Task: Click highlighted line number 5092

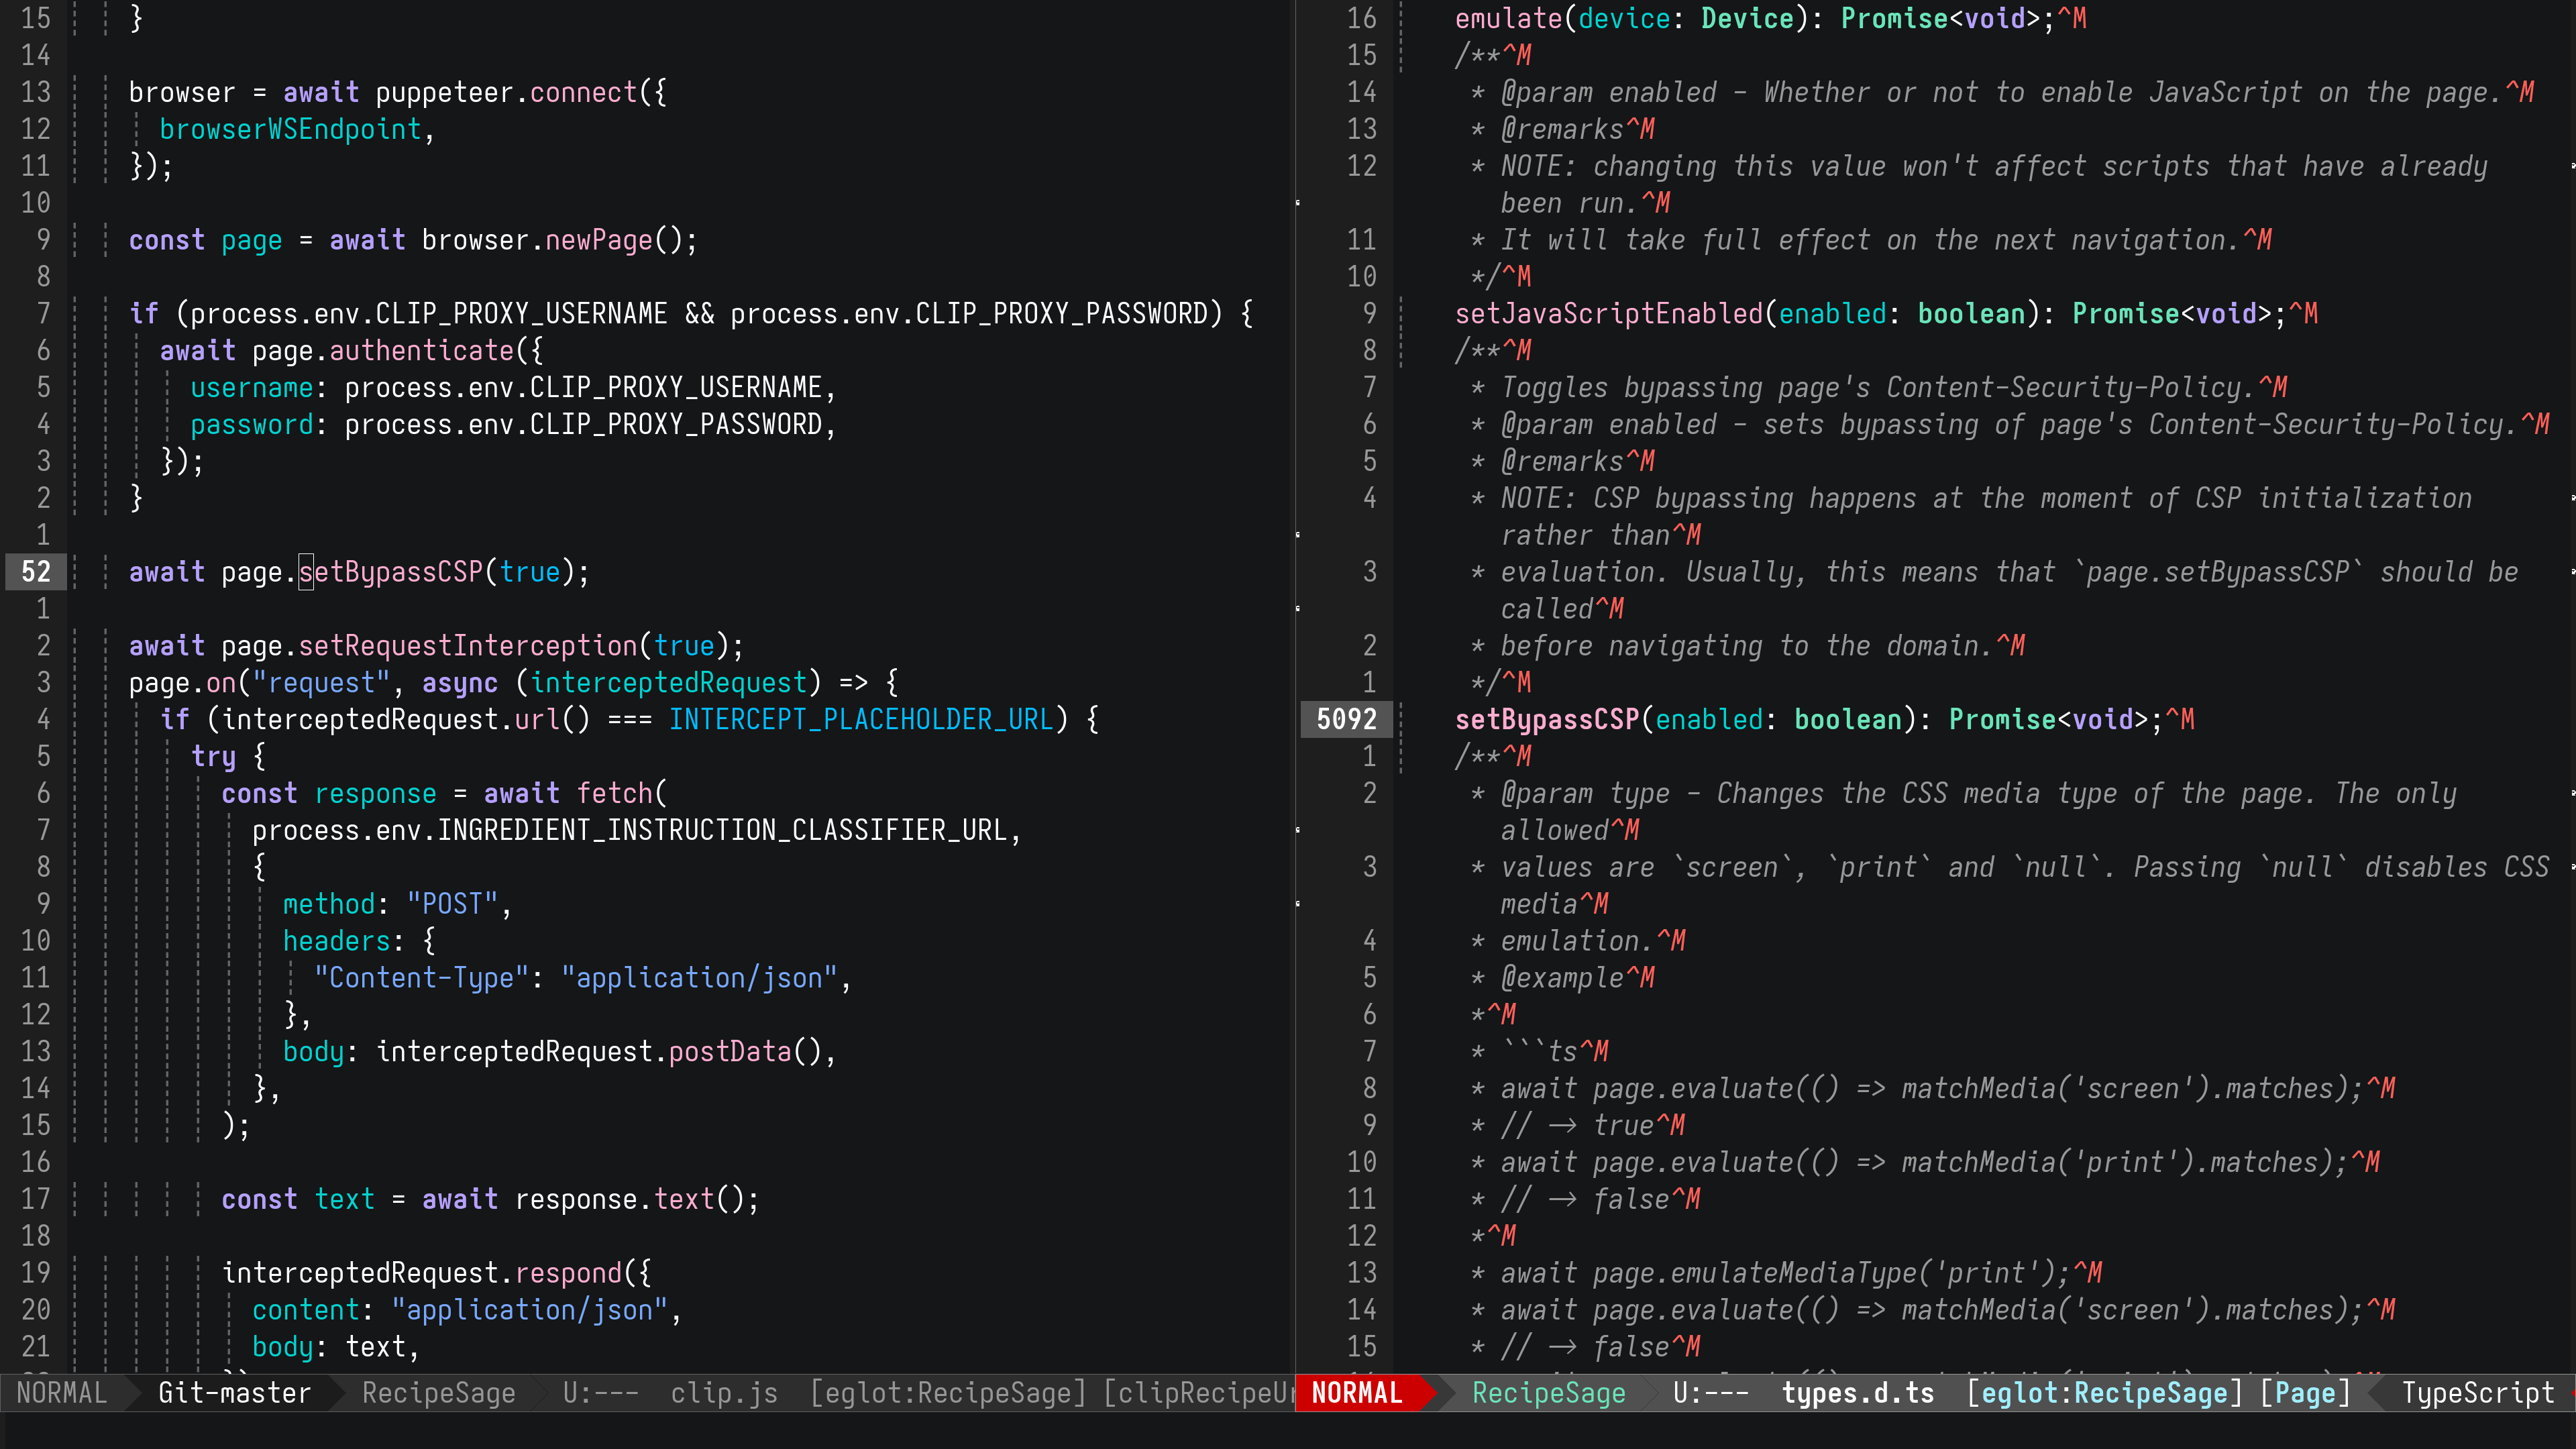Action: 1346,719
